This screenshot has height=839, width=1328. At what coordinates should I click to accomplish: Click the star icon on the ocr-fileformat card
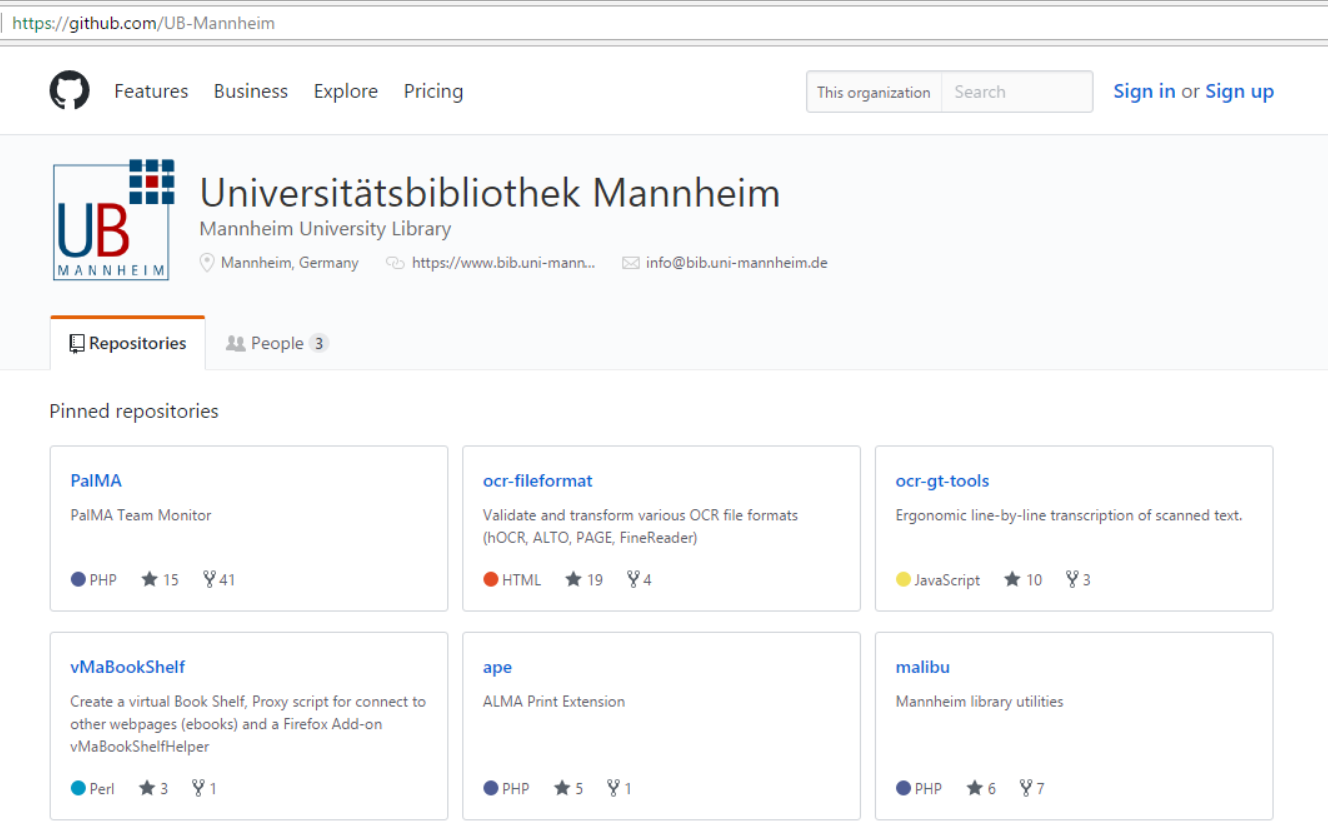point(573,579)
